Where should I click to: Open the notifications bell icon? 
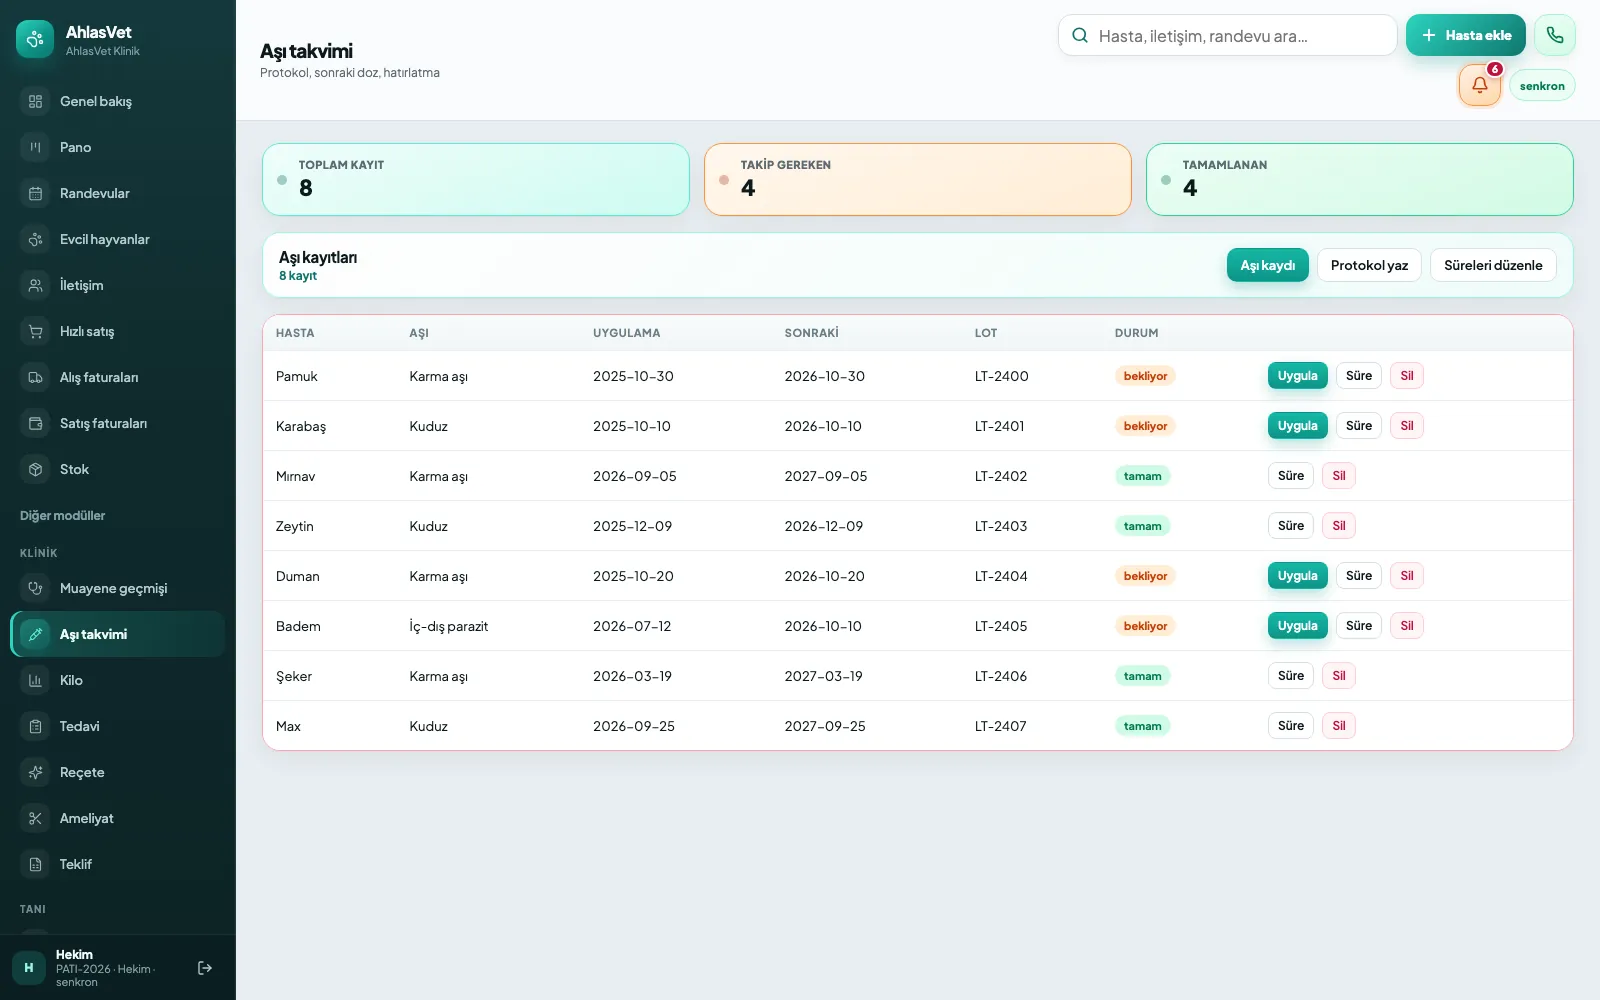tap(1480, 85)
